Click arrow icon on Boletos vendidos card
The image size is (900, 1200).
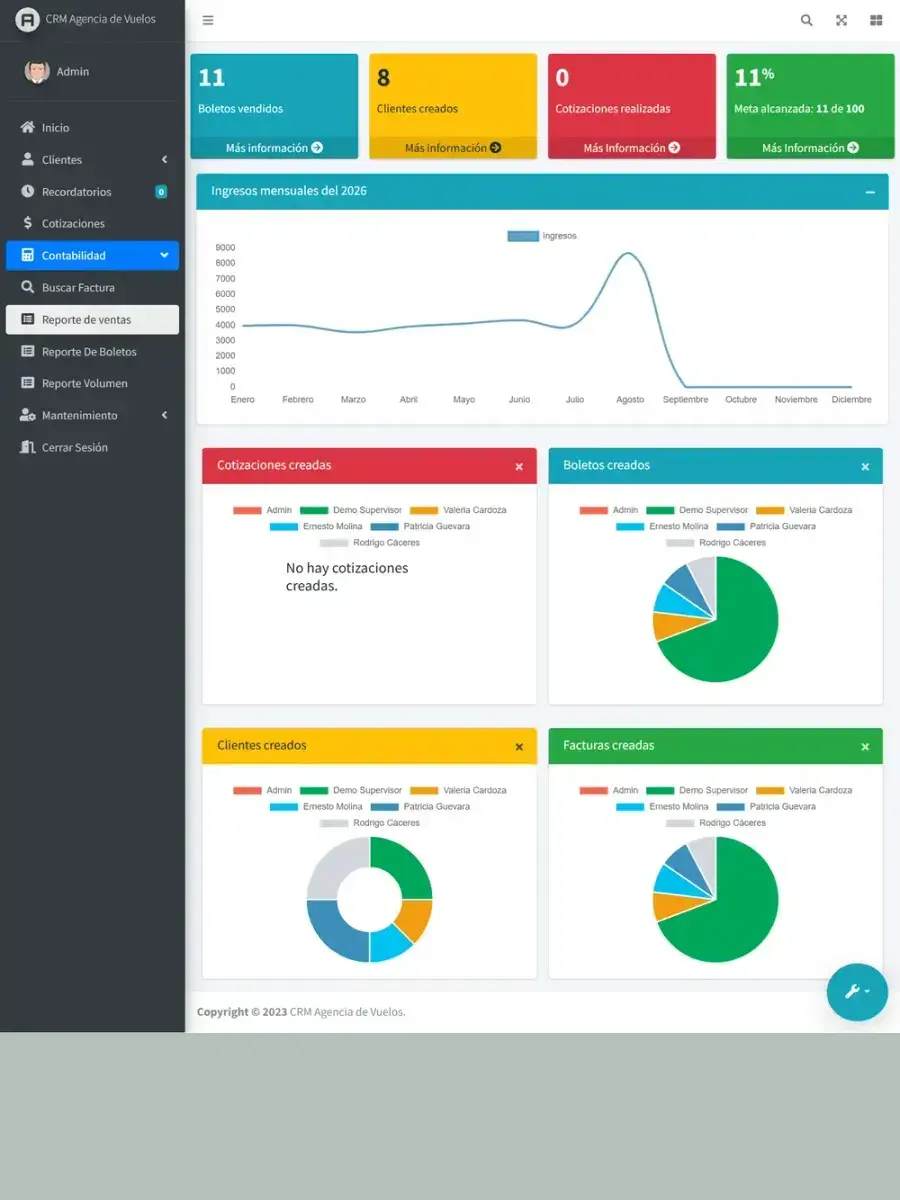(x=317, y=148)
